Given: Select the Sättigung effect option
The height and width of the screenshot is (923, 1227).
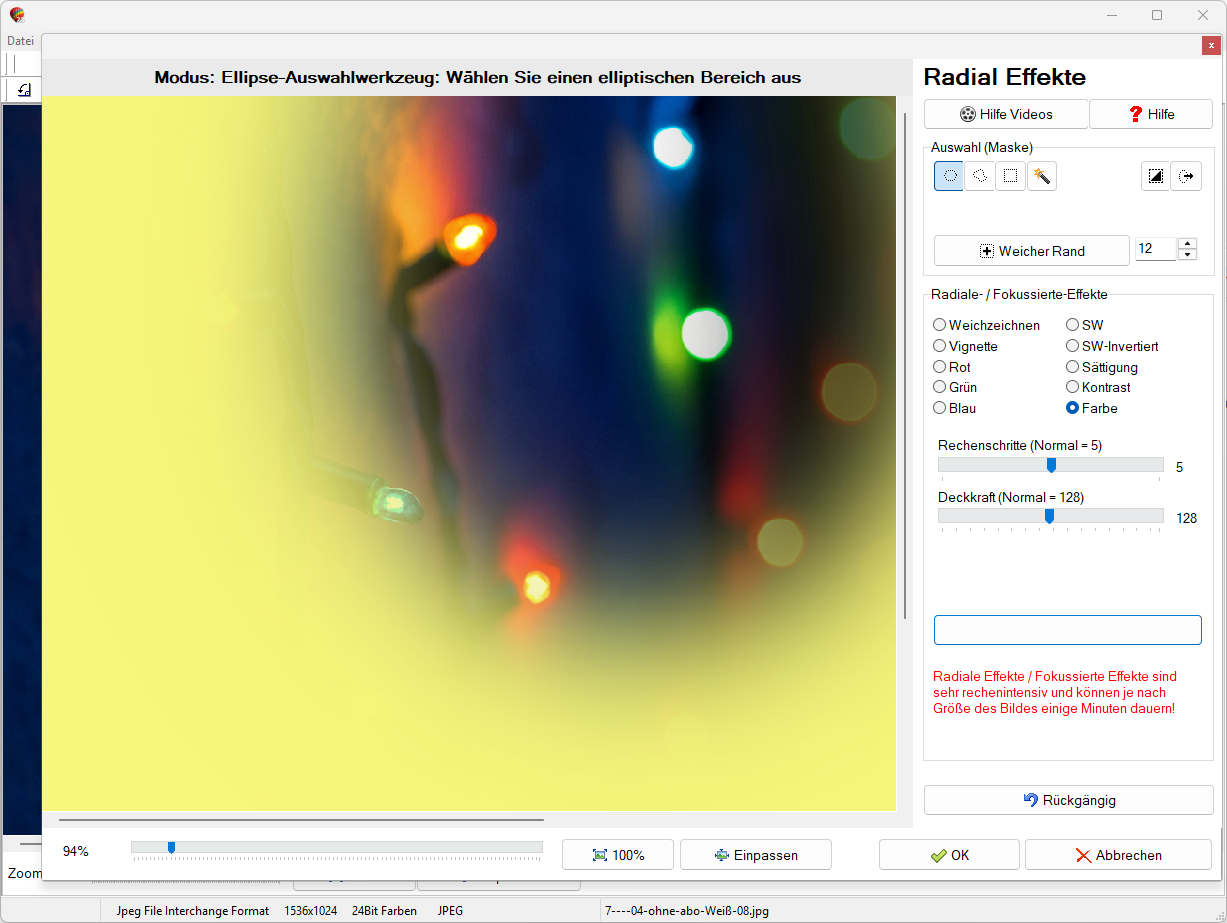Looking at the screenshot, I should 1073,367.
